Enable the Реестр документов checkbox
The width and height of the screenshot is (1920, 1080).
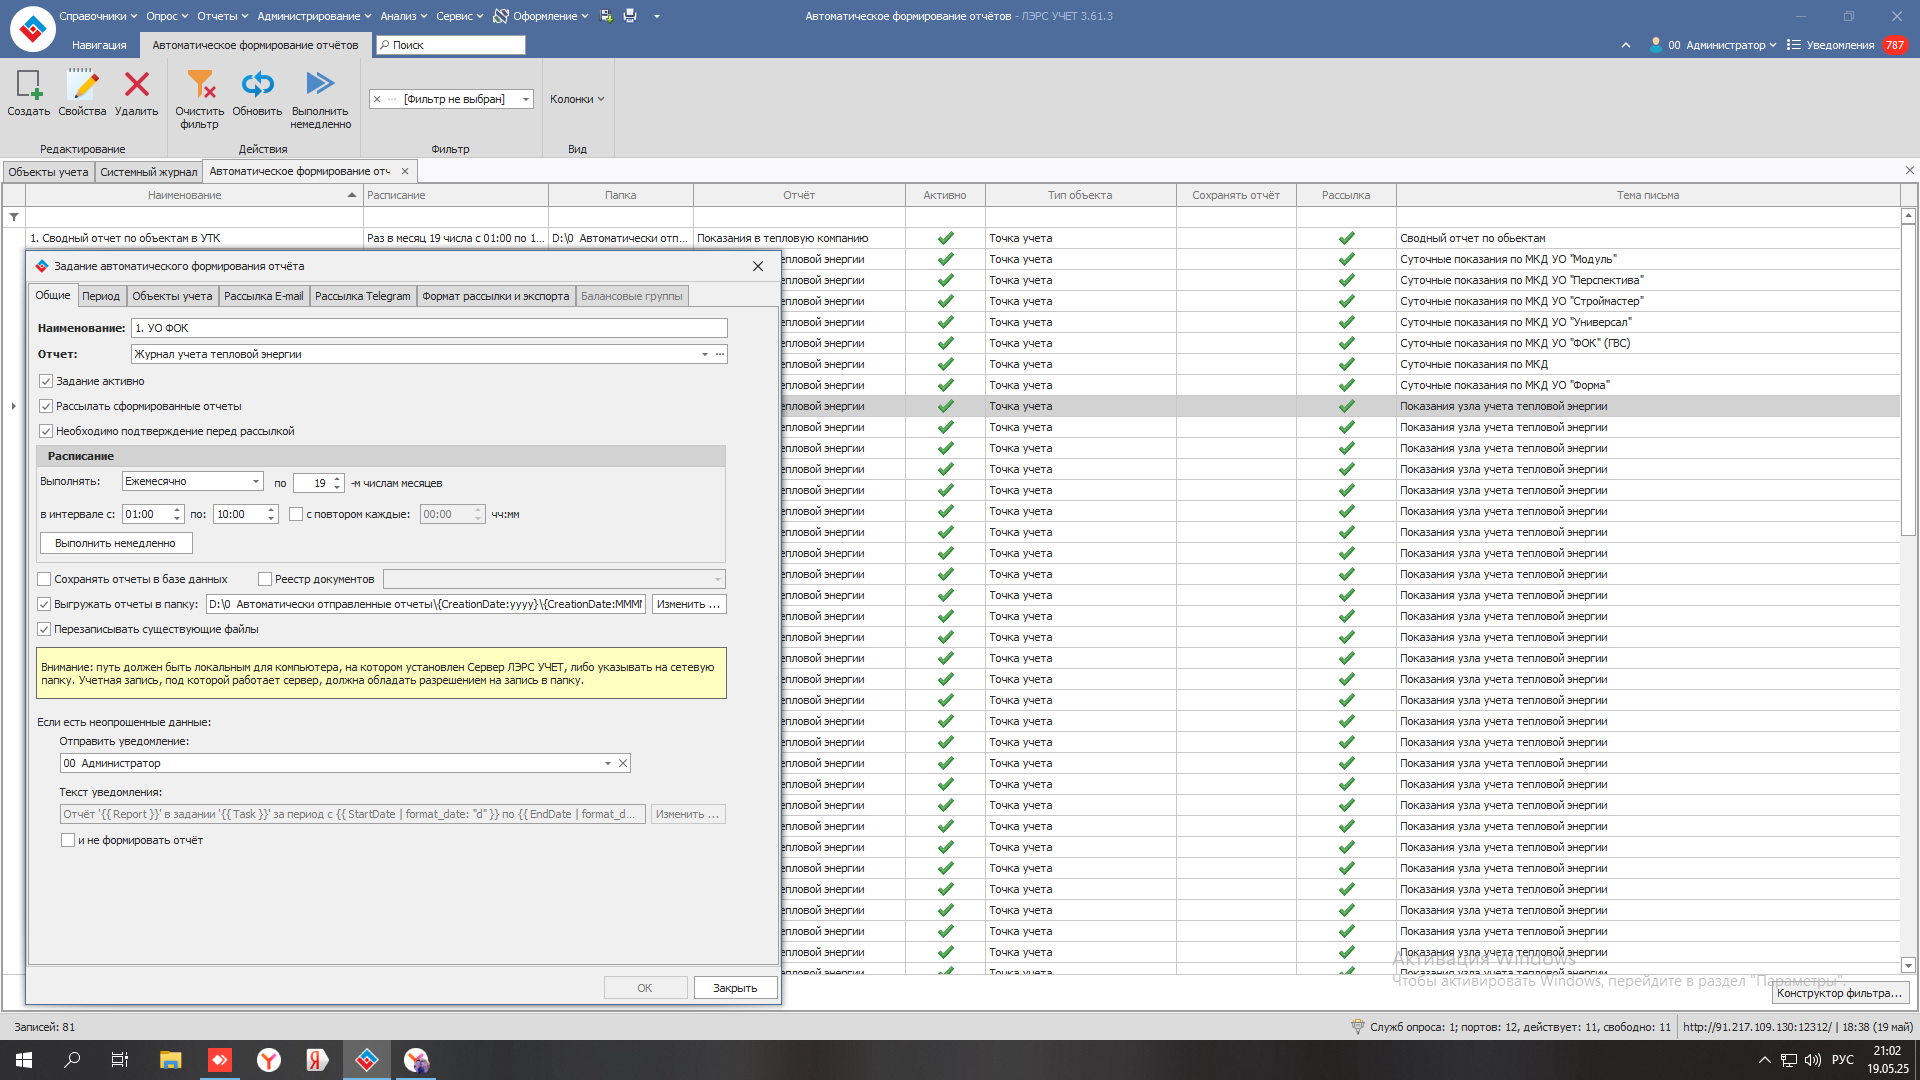(265, 579)
